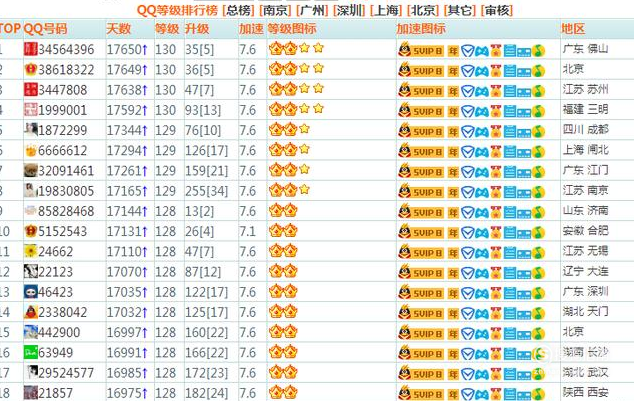The width and height of the screenshot is (634, 401).
Task: Click crown avatar of QQ 6666612
Action: pyautogui.click(x=30, y=150)
